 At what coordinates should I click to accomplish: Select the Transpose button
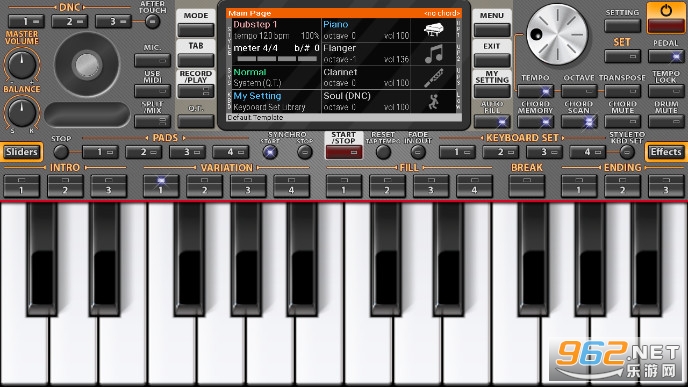click(622, 91)
